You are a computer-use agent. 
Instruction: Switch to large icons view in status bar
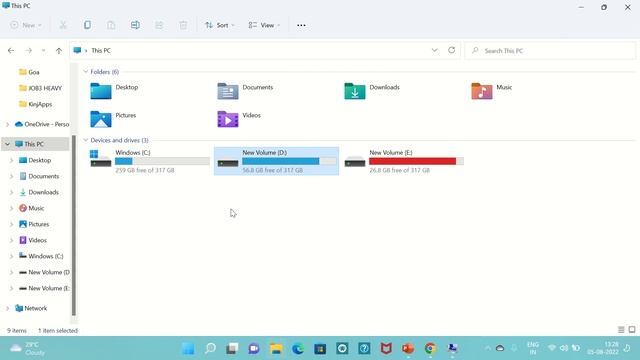tap(632, 330)
